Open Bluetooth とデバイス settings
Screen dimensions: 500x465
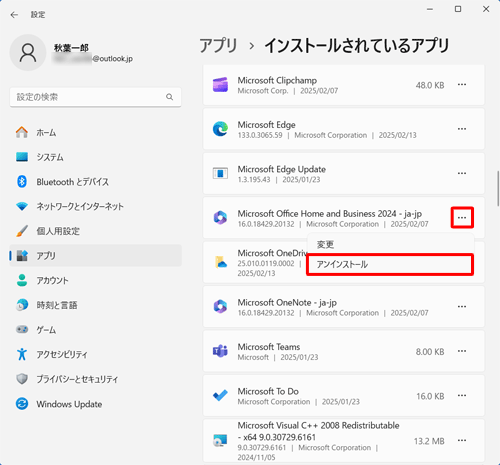[x=95, y=182]
